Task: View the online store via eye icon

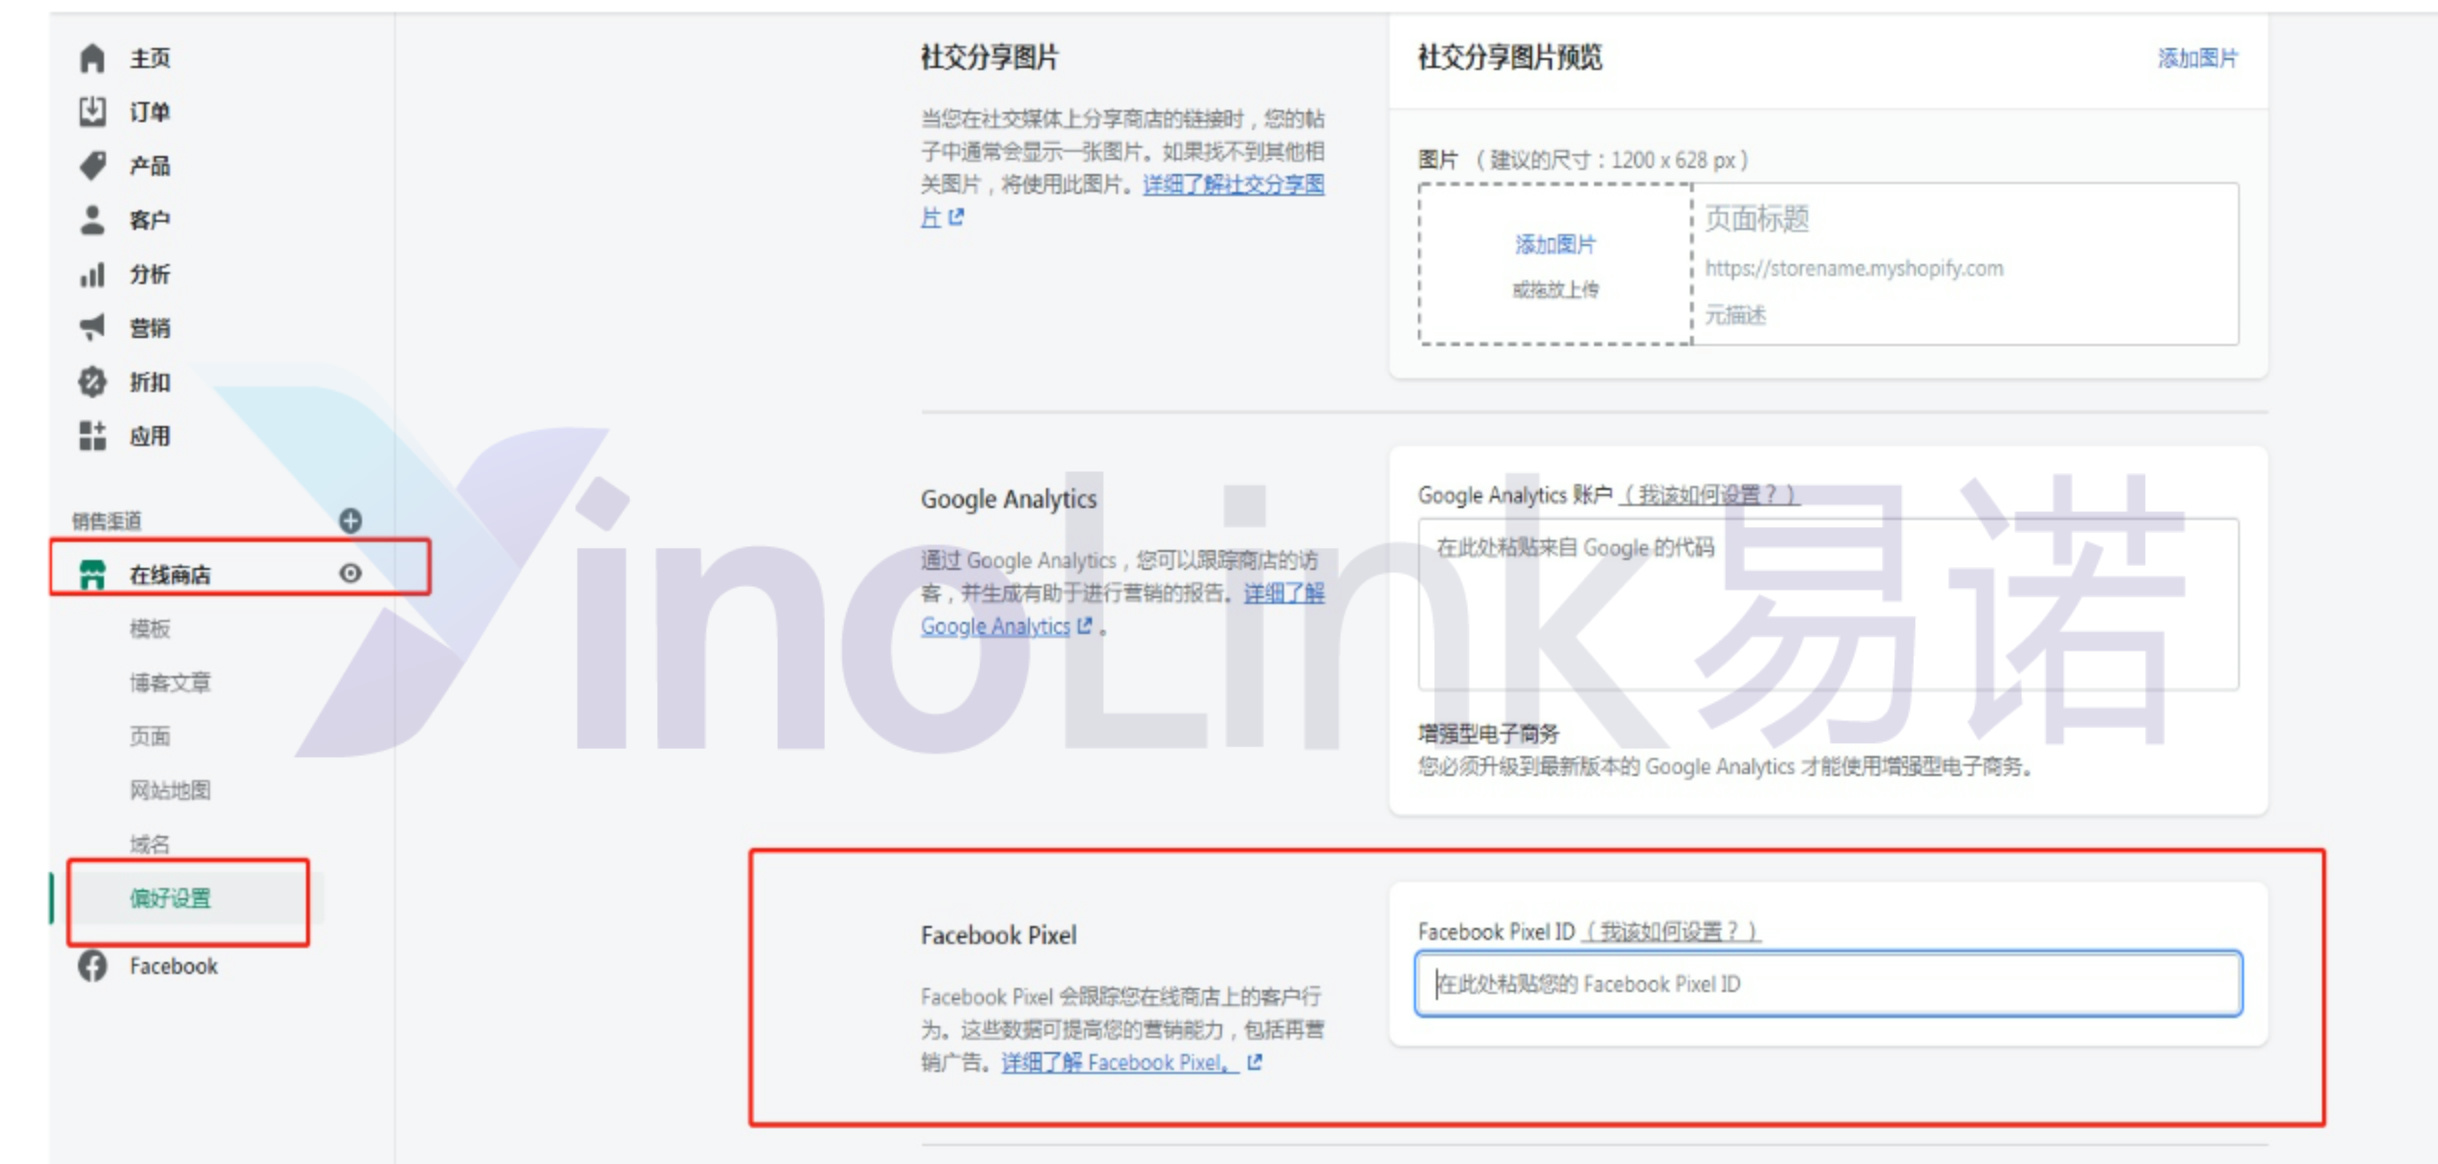Action: pyautogui.click(x=350, y=573)
